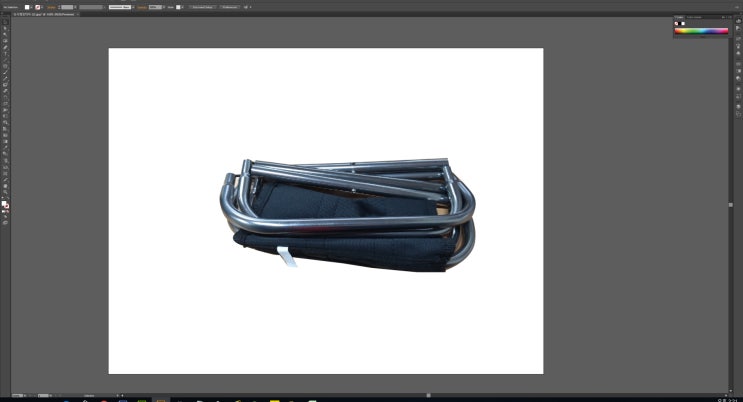Pick a color from the spectrum bar
This screenshot has width=743, height=402.
pos(701,31)
